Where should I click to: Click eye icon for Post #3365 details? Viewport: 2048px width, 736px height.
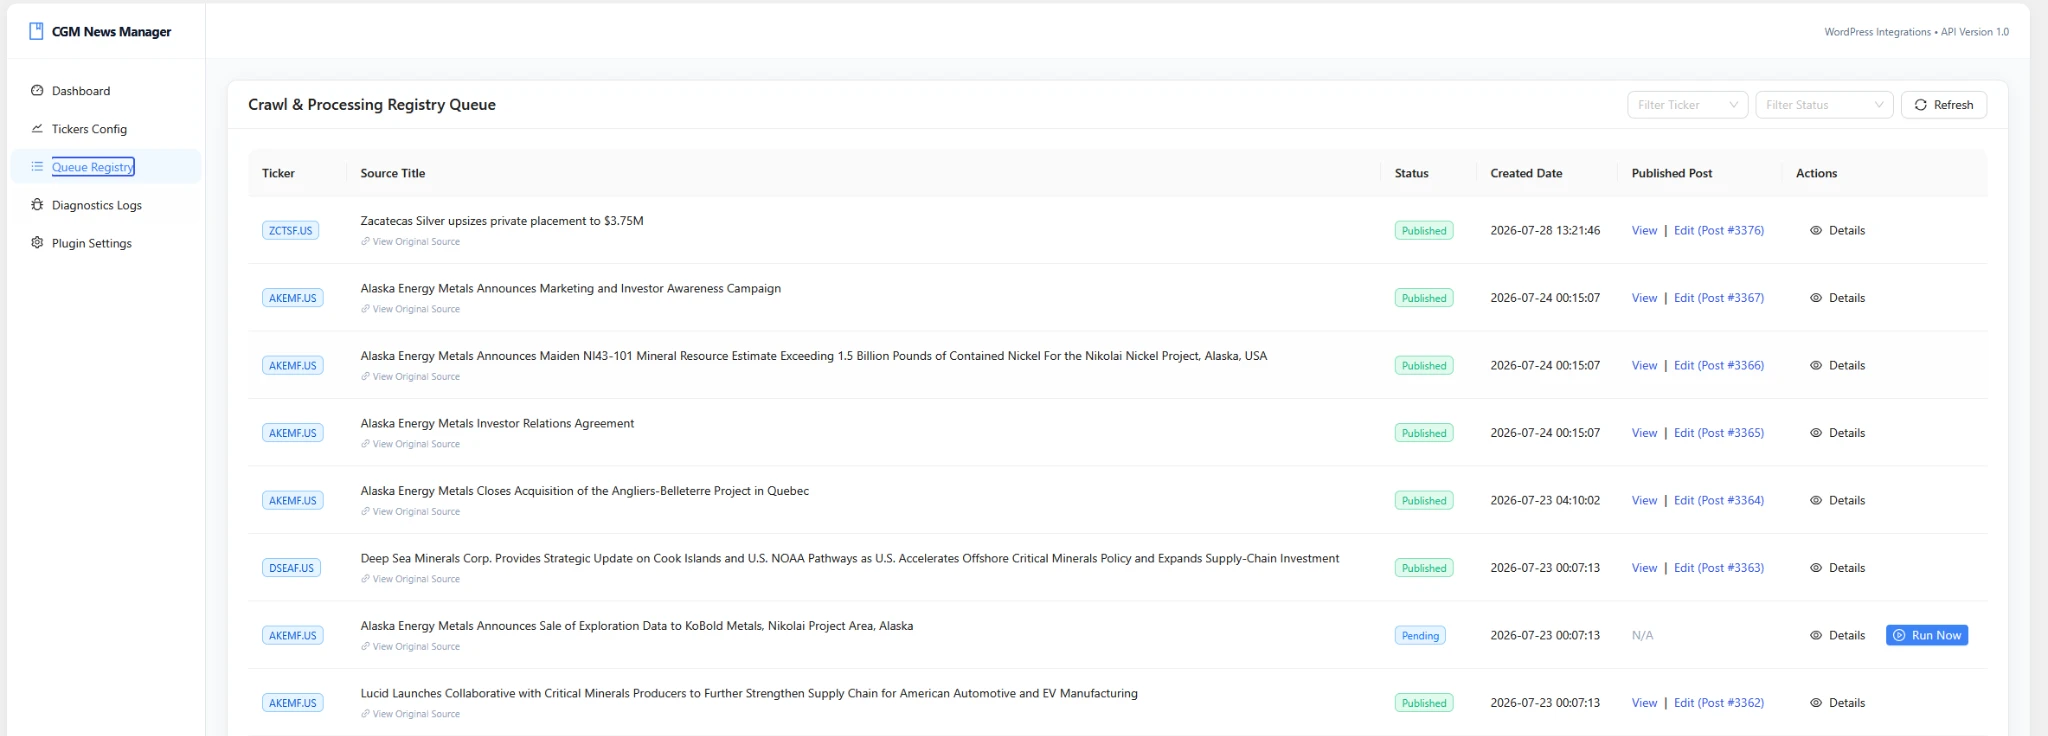1816,433
